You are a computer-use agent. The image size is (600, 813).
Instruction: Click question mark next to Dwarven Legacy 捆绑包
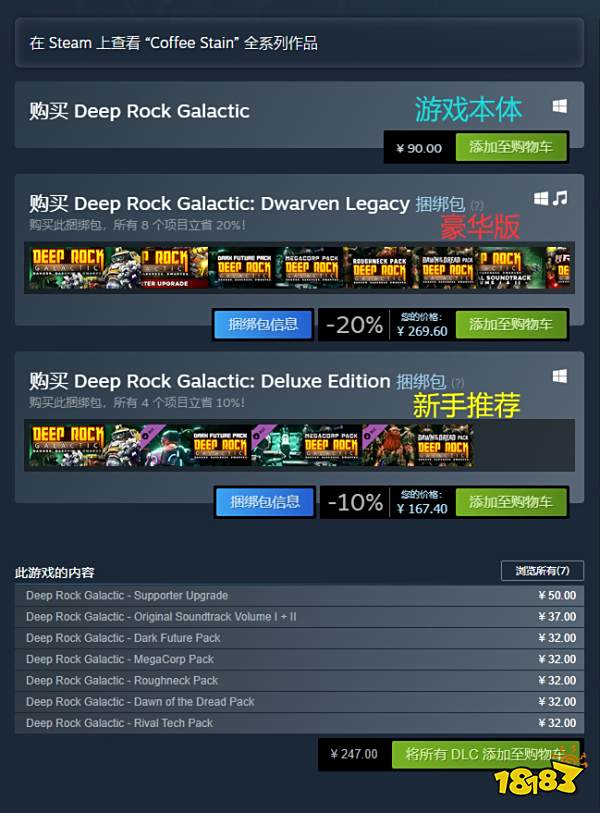(477, 205)
